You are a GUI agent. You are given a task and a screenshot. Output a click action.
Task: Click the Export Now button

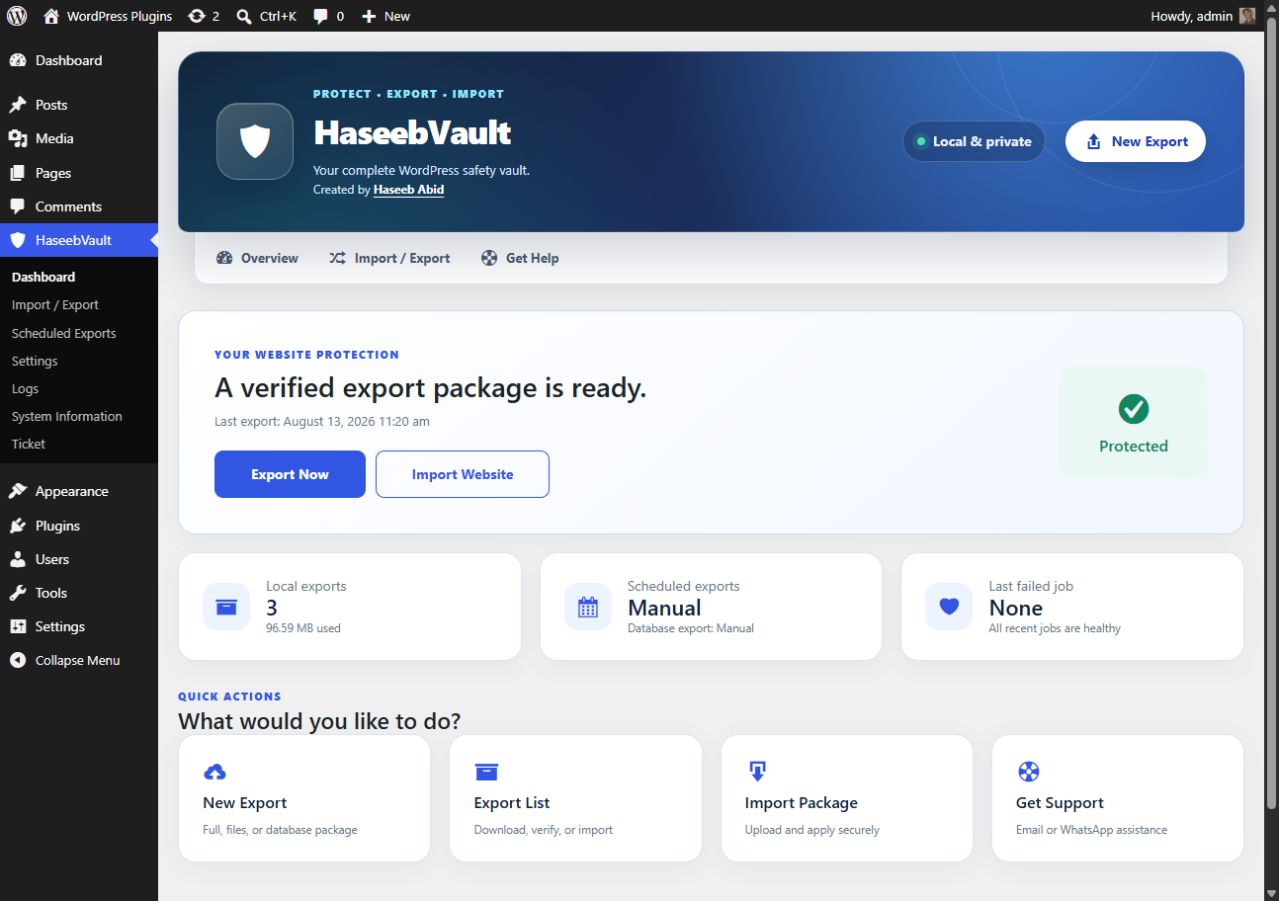click(x=290, y=474)
